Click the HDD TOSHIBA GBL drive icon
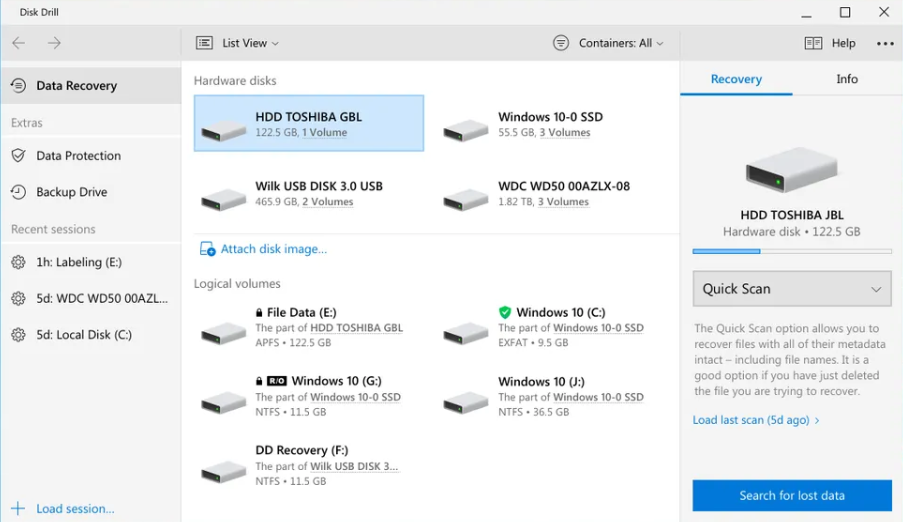Screen dimensions: 903x522 [x=223, y=129]
